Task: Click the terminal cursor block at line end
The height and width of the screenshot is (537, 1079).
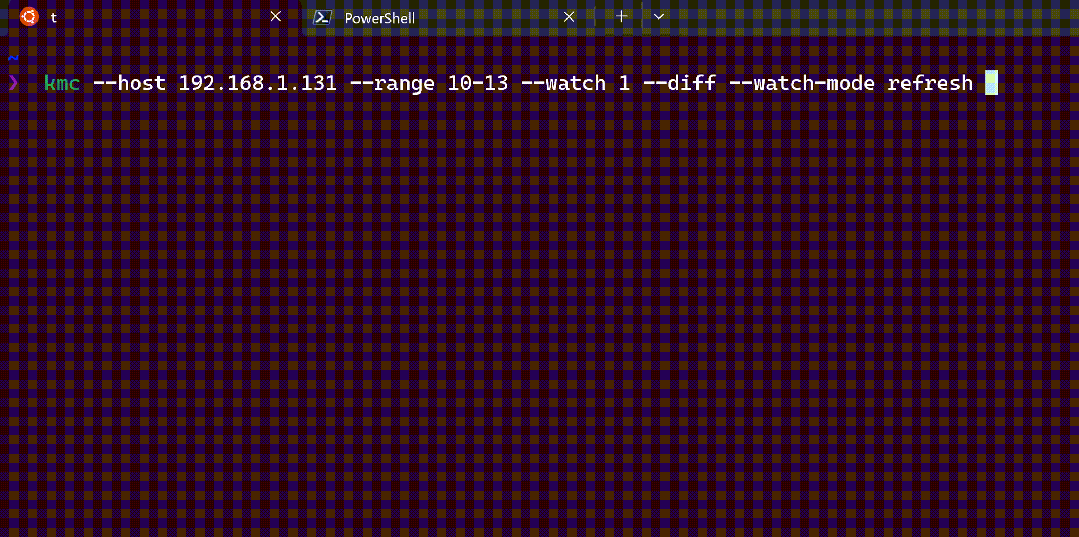Action: 991,83
